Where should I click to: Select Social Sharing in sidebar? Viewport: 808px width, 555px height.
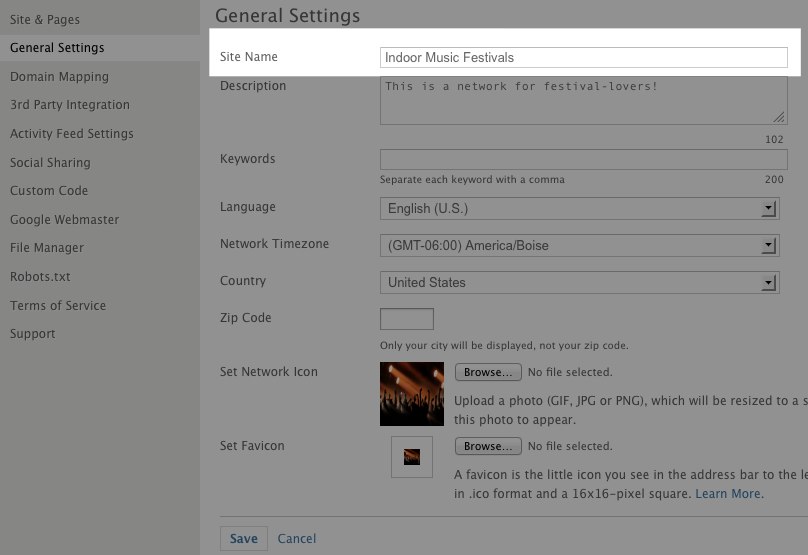tap(50, 163)
